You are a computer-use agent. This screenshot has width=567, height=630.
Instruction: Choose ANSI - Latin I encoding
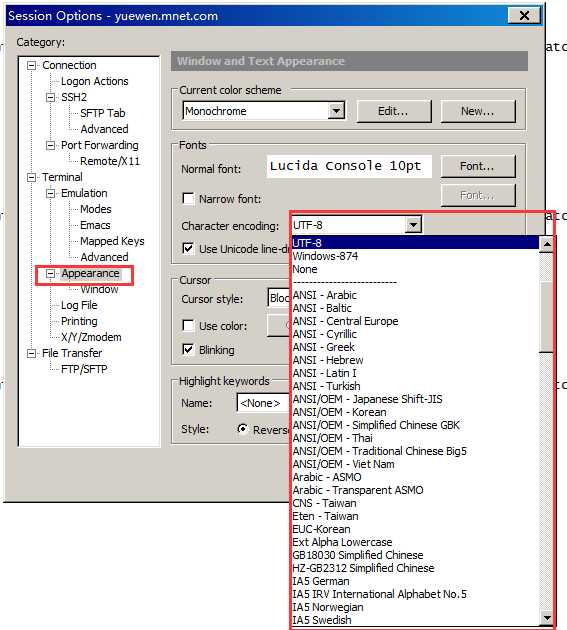tap(415, 373)
